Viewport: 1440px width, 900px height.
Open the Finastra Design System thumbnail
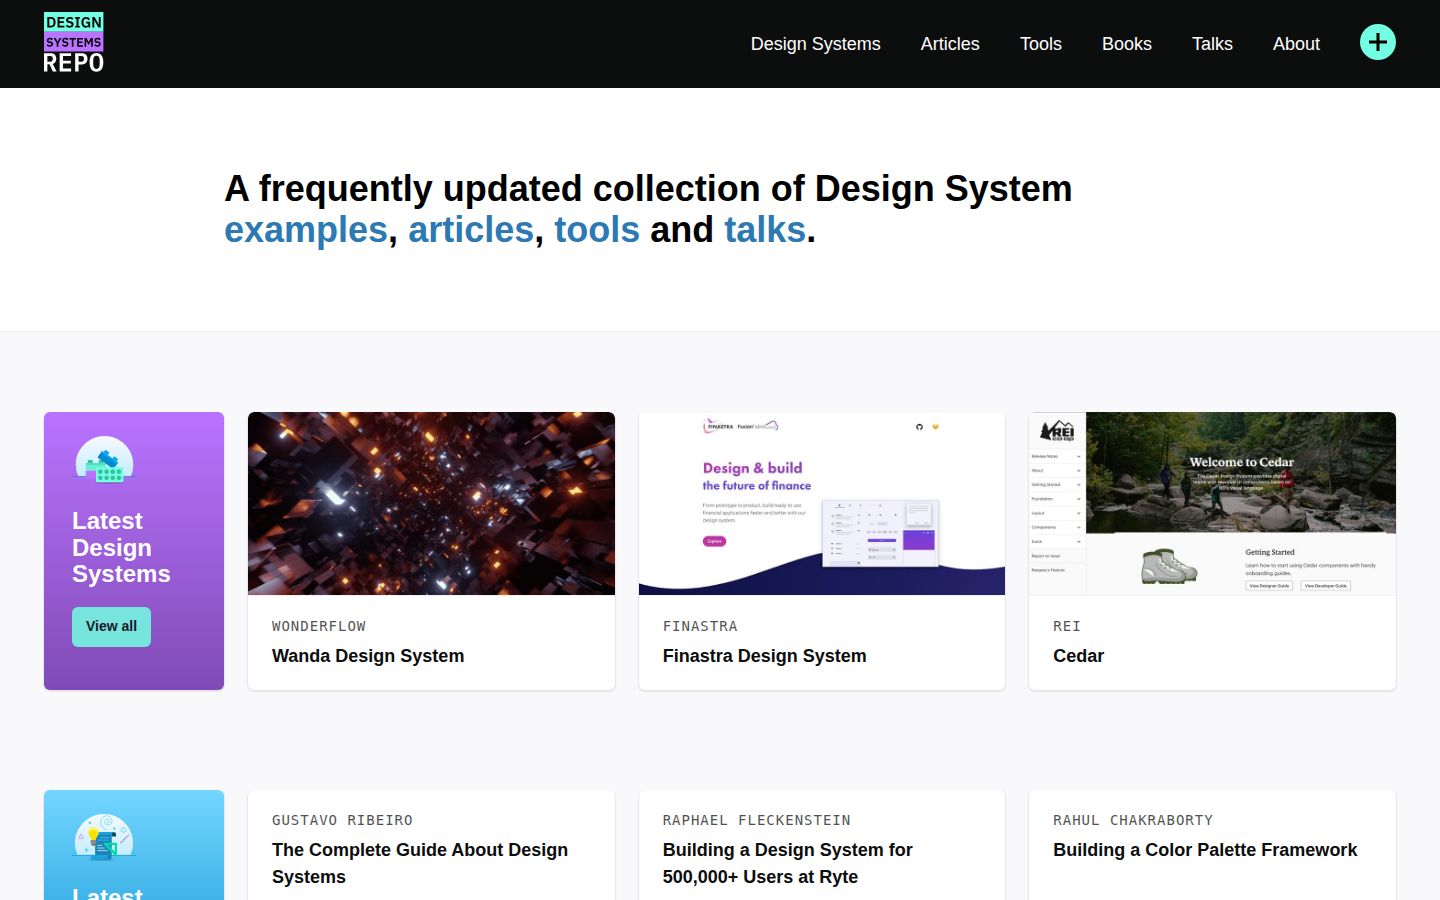(822, 503)
